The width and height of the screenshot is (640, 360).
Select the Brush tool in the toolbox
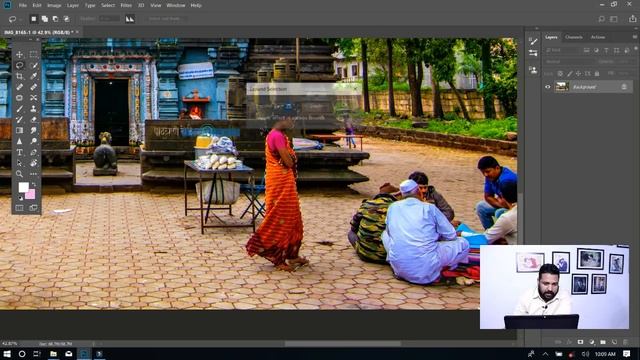[19, 109]
